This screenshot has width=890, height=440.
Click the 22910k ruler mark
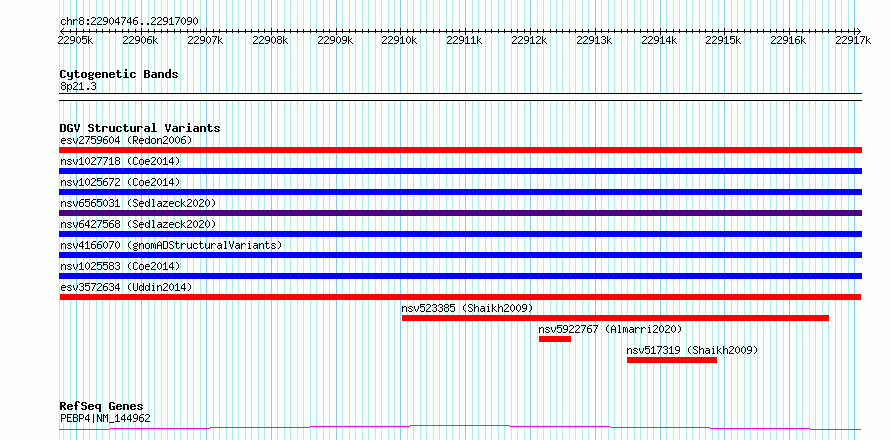click(400, 40)
